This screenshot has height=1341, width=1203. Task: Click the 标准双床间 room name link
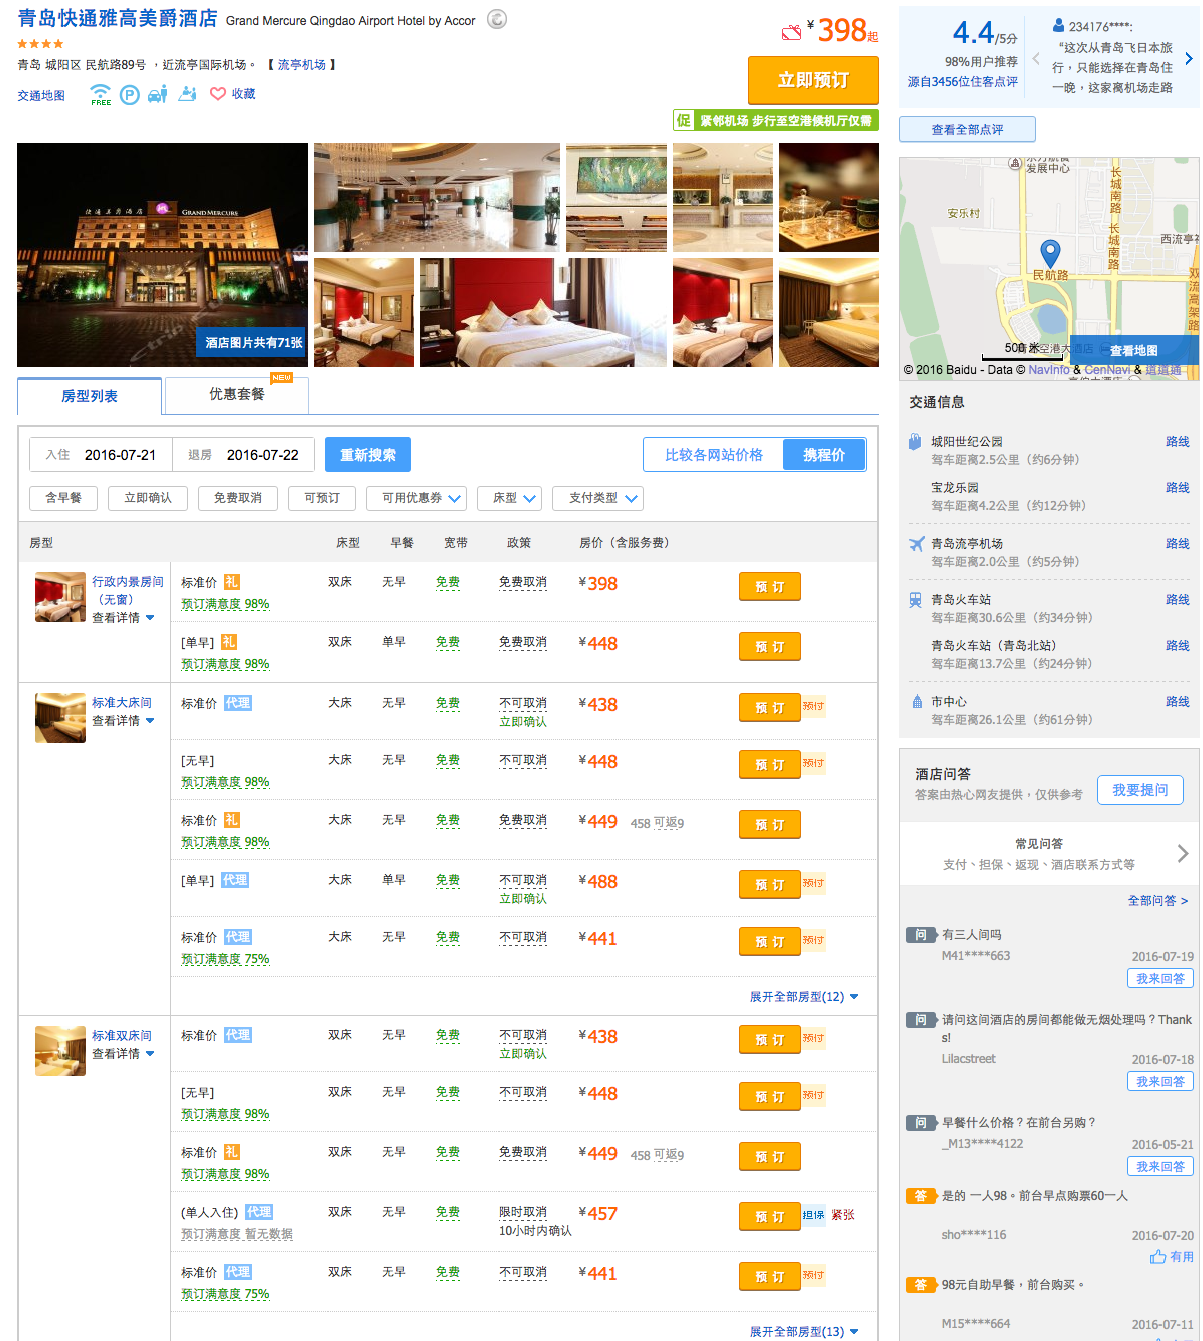[122, 1036]
